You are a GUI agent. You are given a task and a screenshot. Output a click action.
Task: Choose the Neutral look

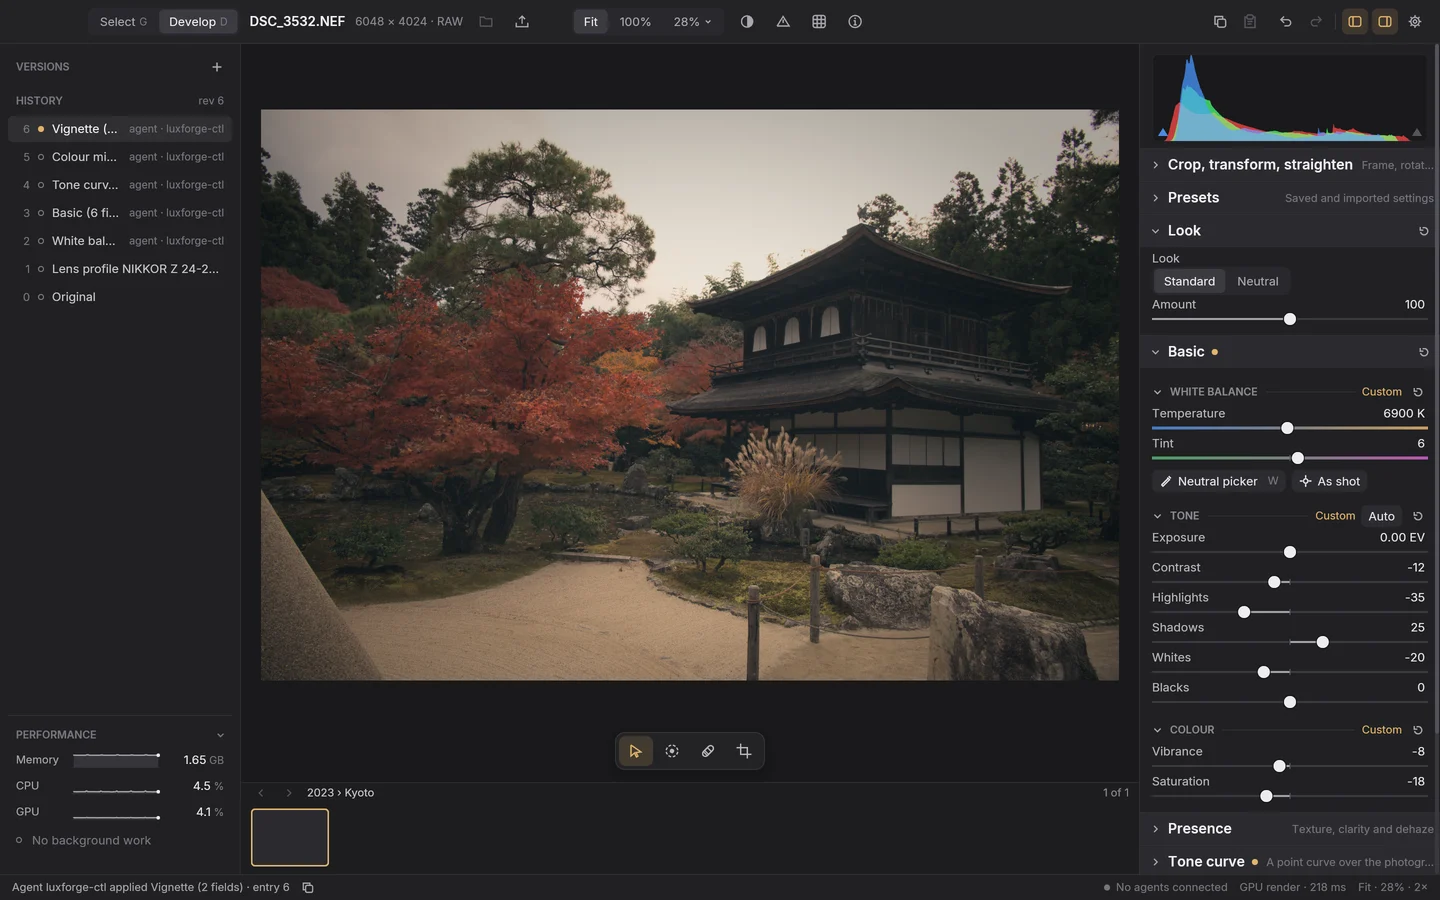pyautogui.click(x=1257, y=282)
